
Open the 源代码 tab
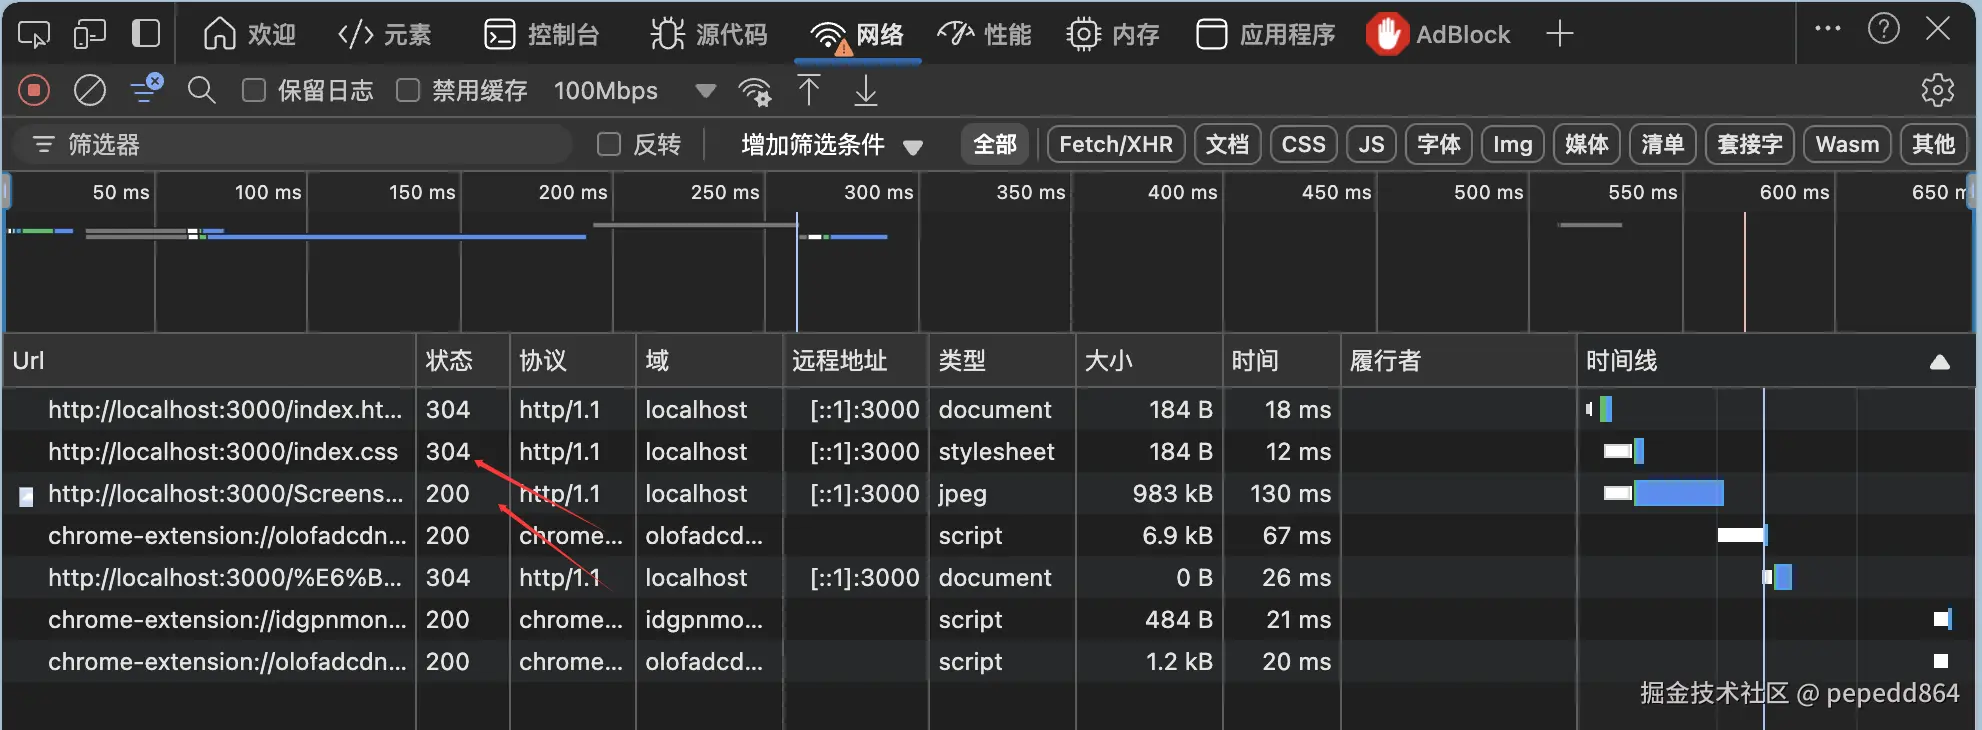click(x=708, y=35)
